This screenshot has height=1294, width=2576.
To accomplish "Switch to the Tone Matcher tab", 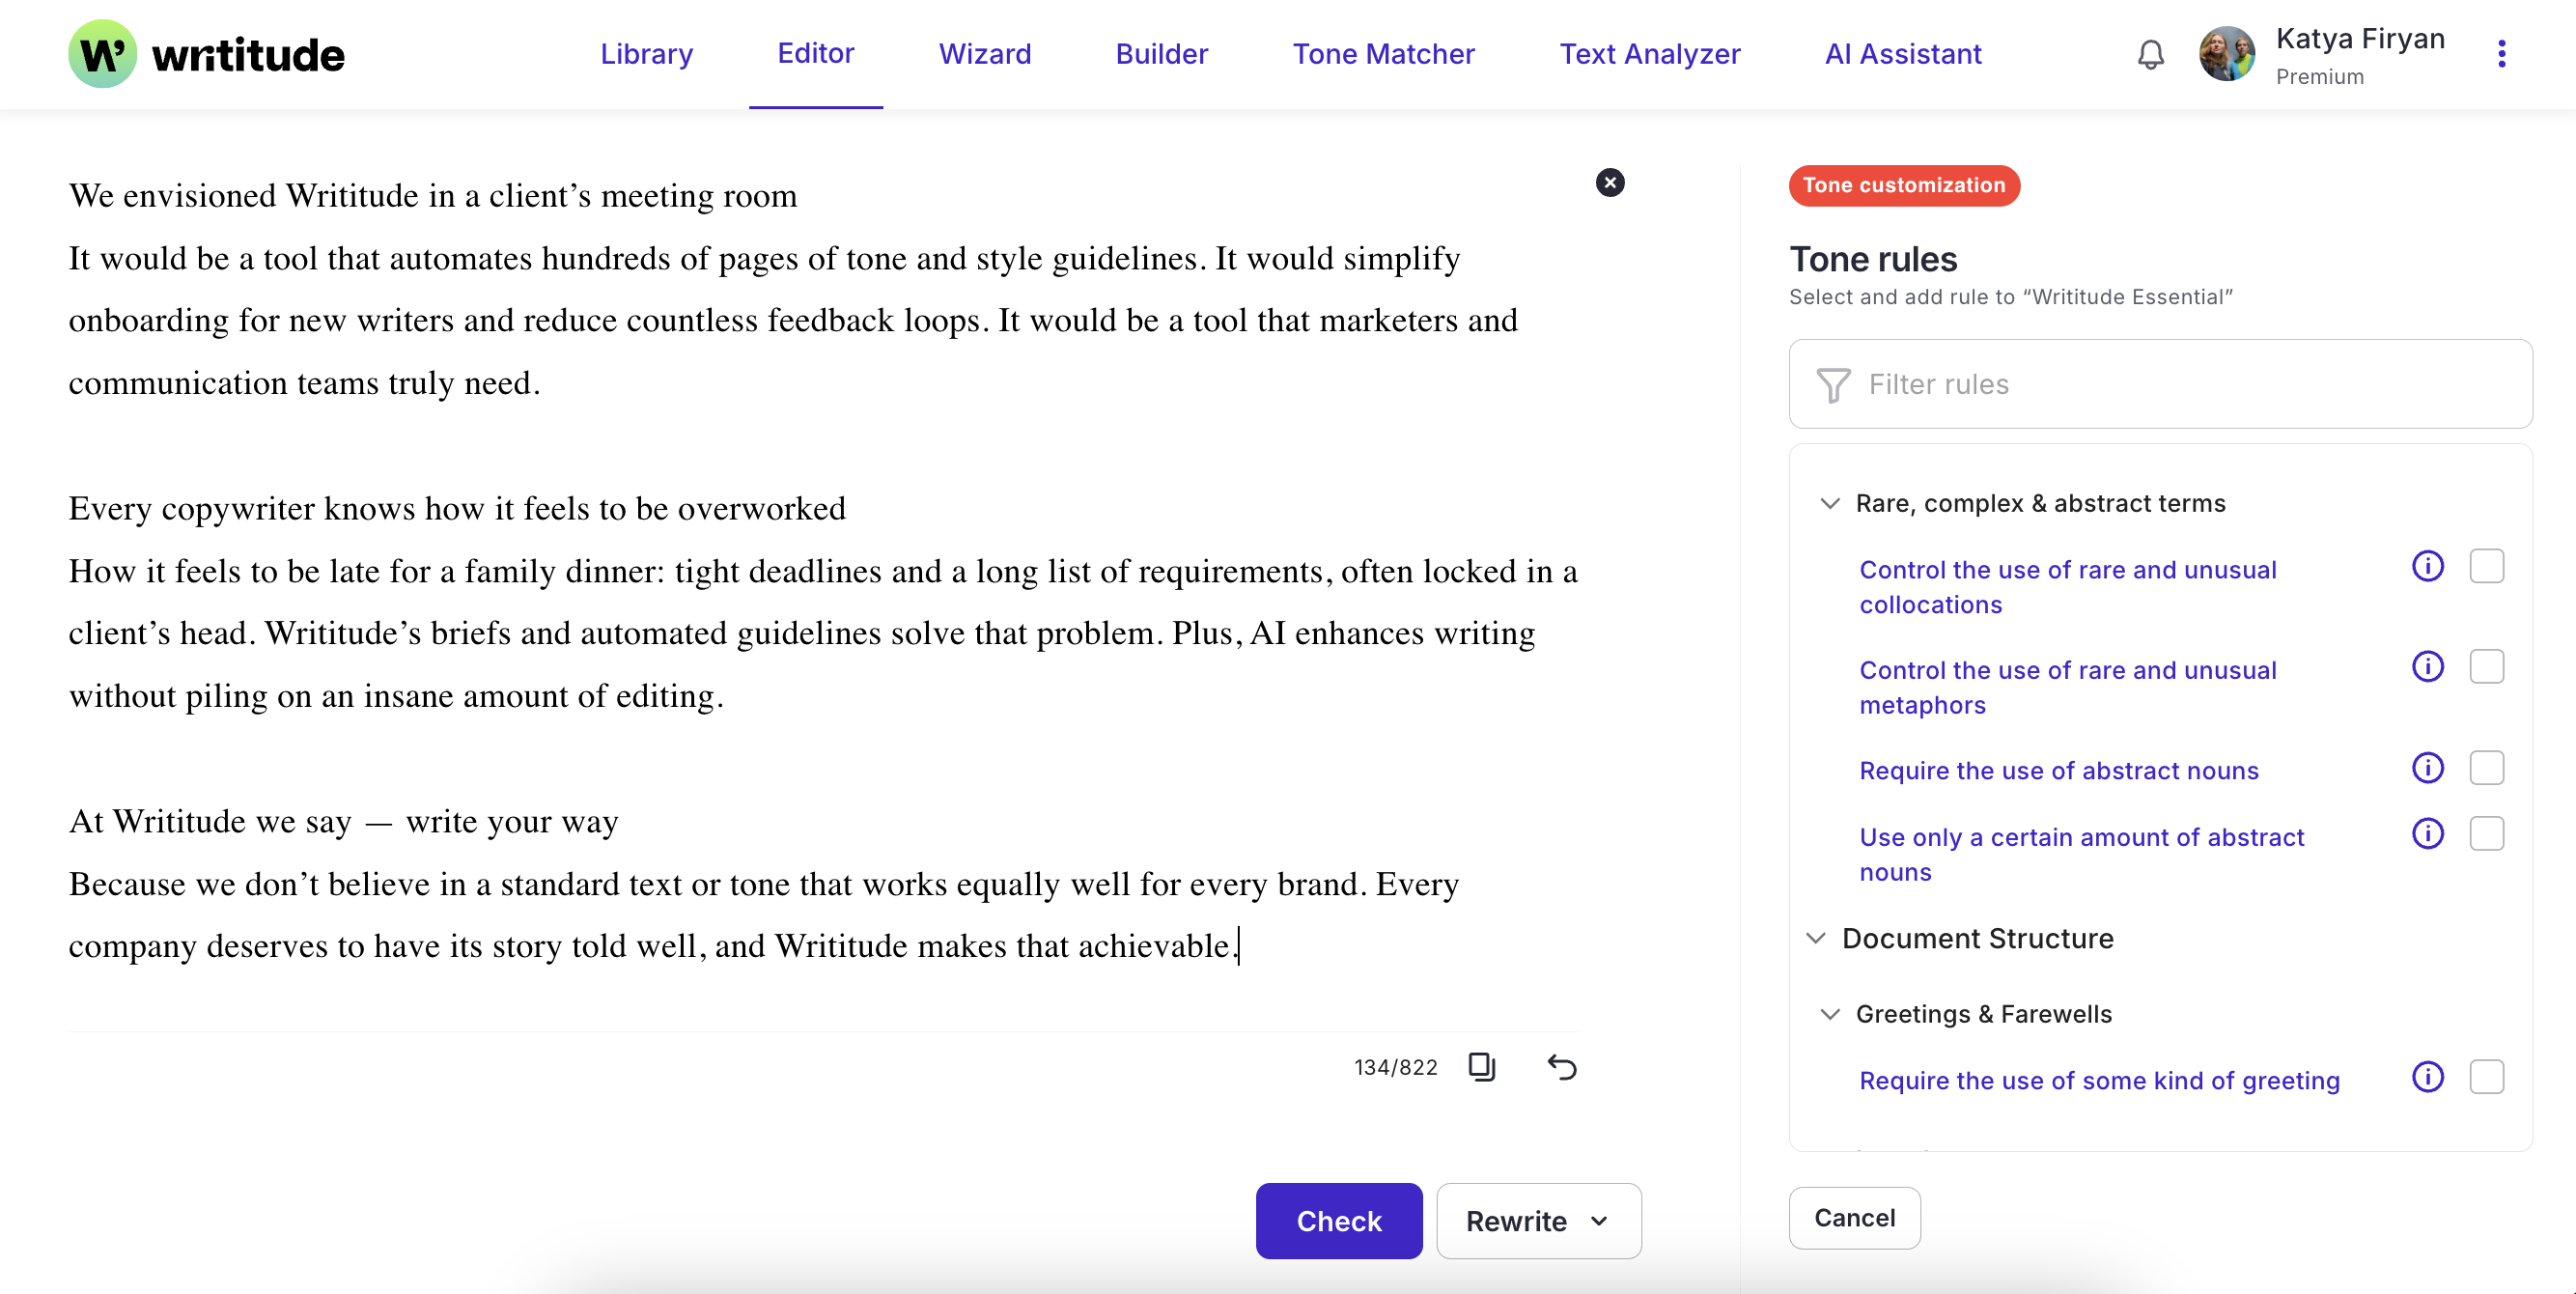I will click(x=1383, y=54).
